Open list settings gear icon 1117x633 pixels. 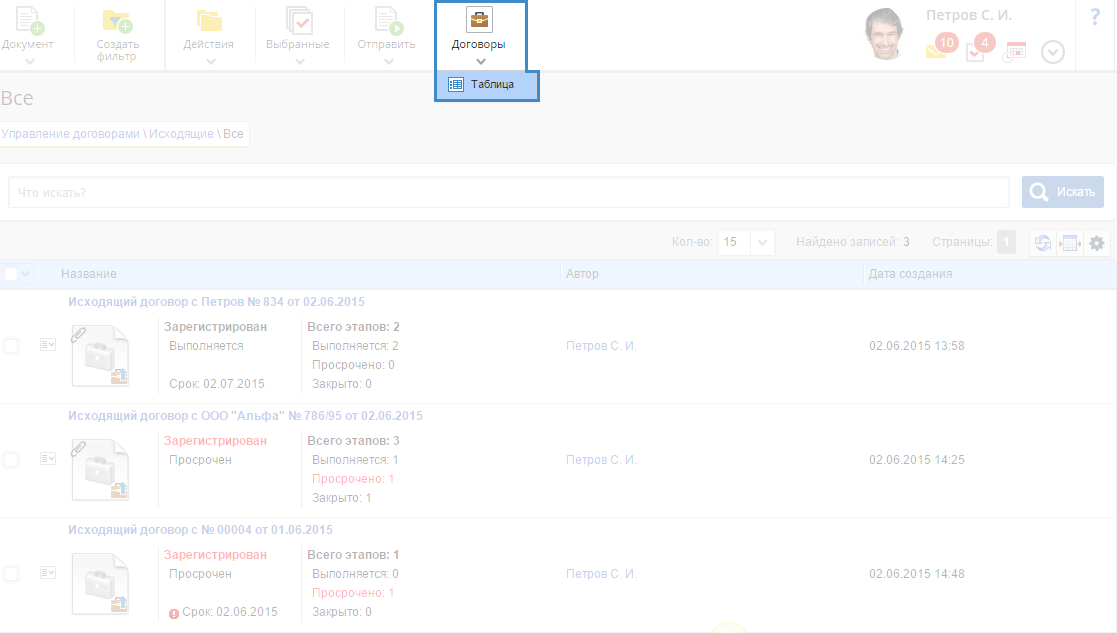tap(1097, 243)
